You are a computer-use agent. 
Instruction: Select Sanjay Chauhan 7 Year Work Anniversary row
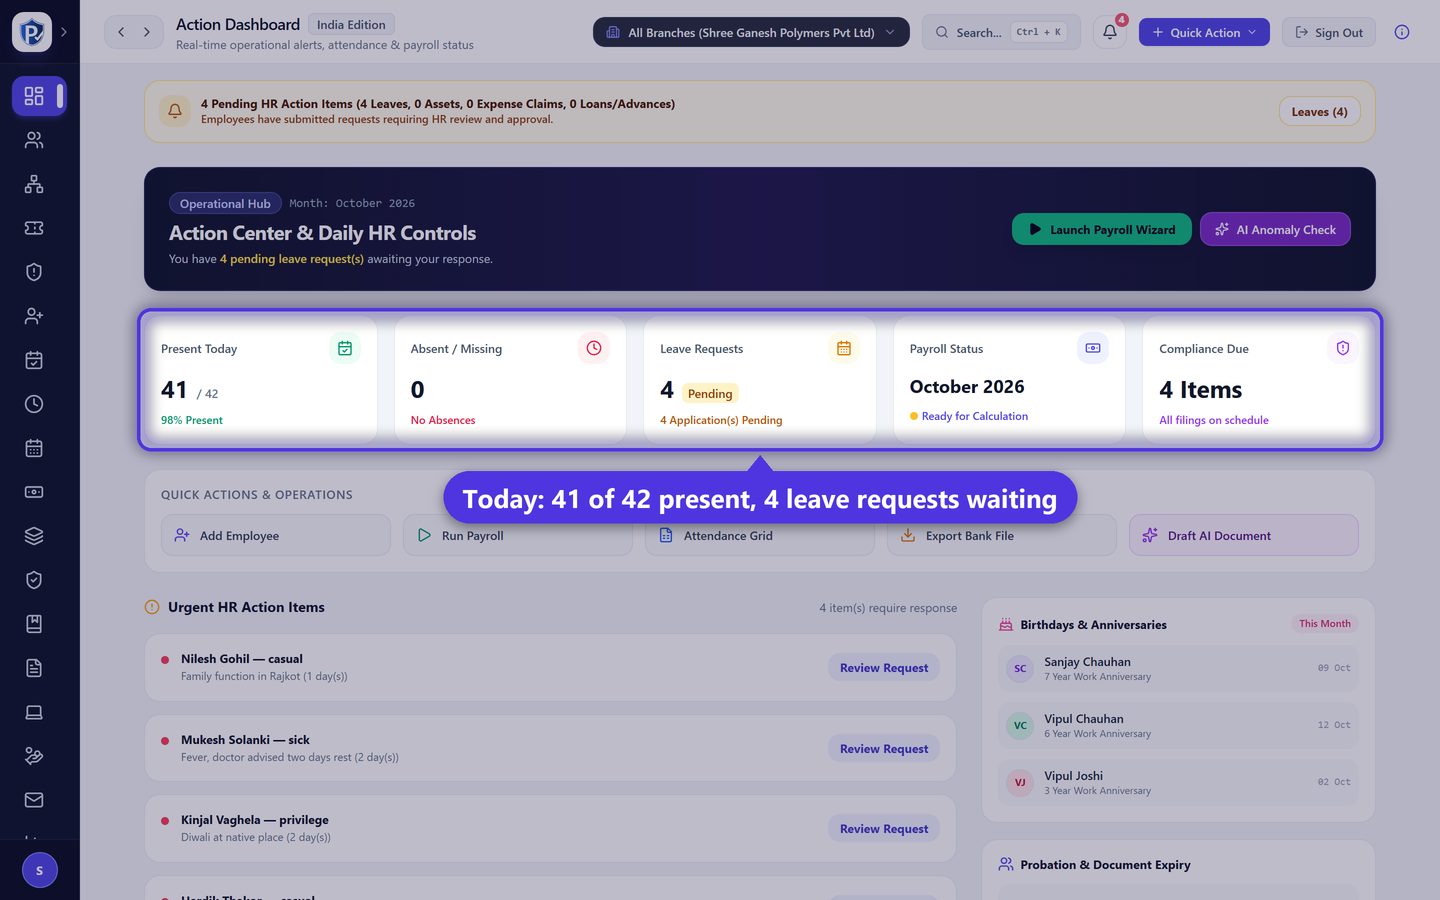[x=1178, y=668]
